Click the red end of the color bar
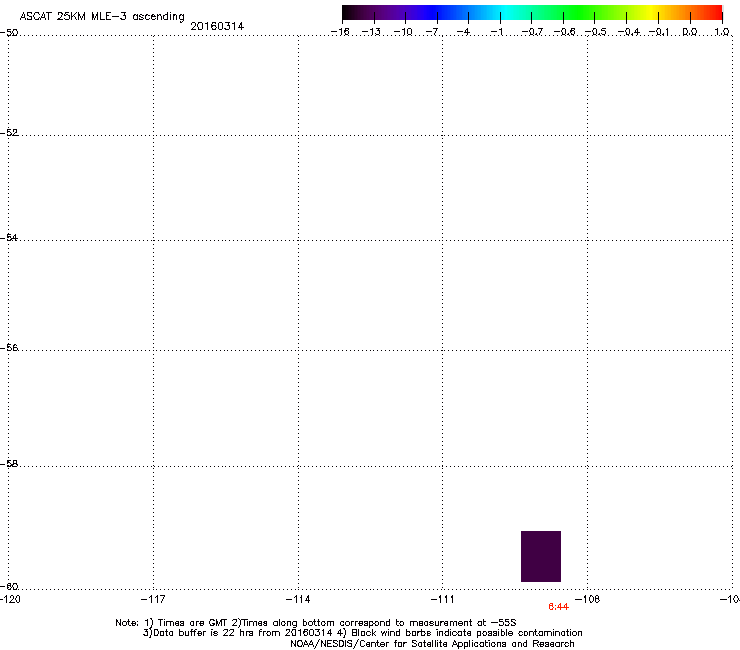 point(713,13)
